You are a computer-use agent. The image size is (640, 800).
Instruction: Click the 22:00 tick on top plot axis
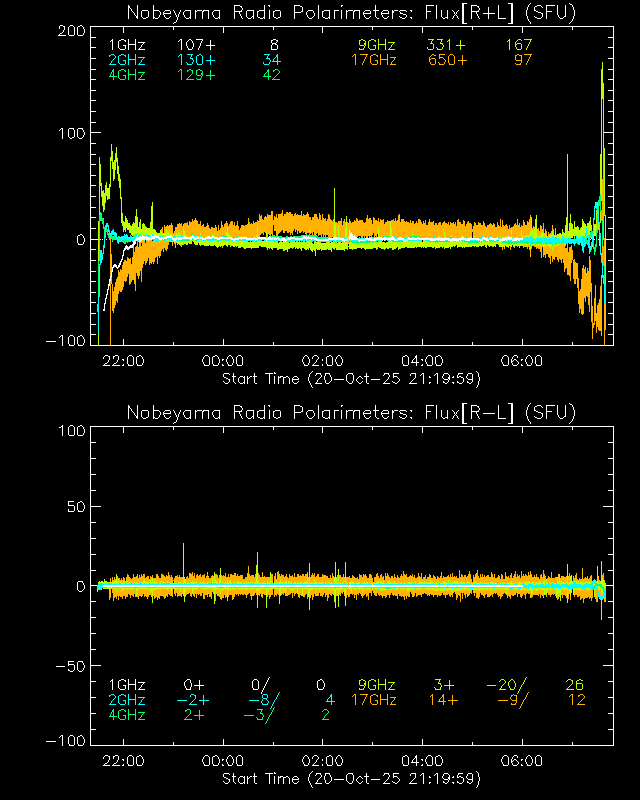pyautogui.click(x=123, y=361)
